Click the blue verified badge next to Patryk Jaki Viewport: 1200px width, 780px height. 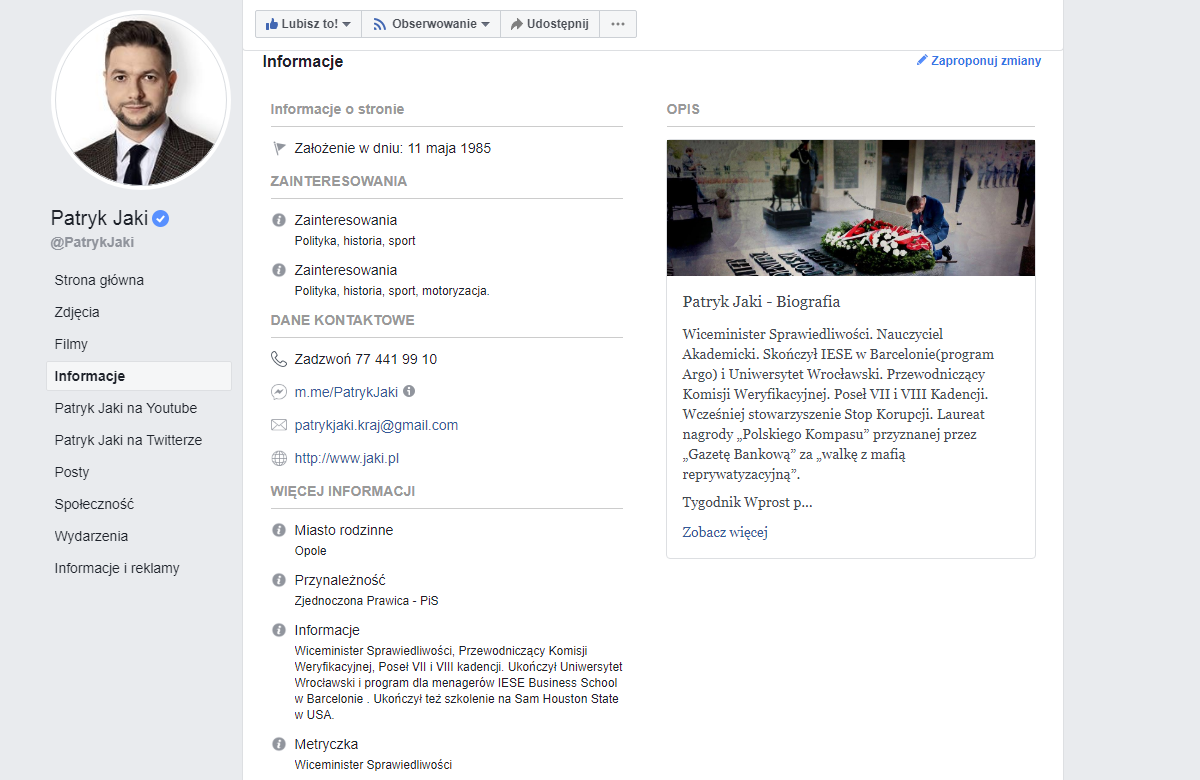coord(158,218)
